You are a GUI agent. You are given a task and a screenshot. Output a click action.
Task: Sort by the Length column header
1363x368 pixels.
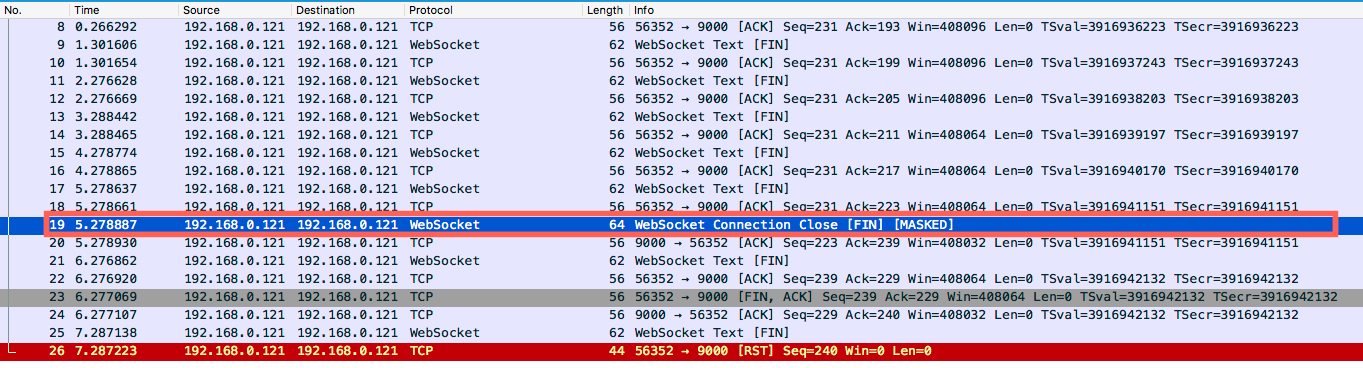pos(606,9)
